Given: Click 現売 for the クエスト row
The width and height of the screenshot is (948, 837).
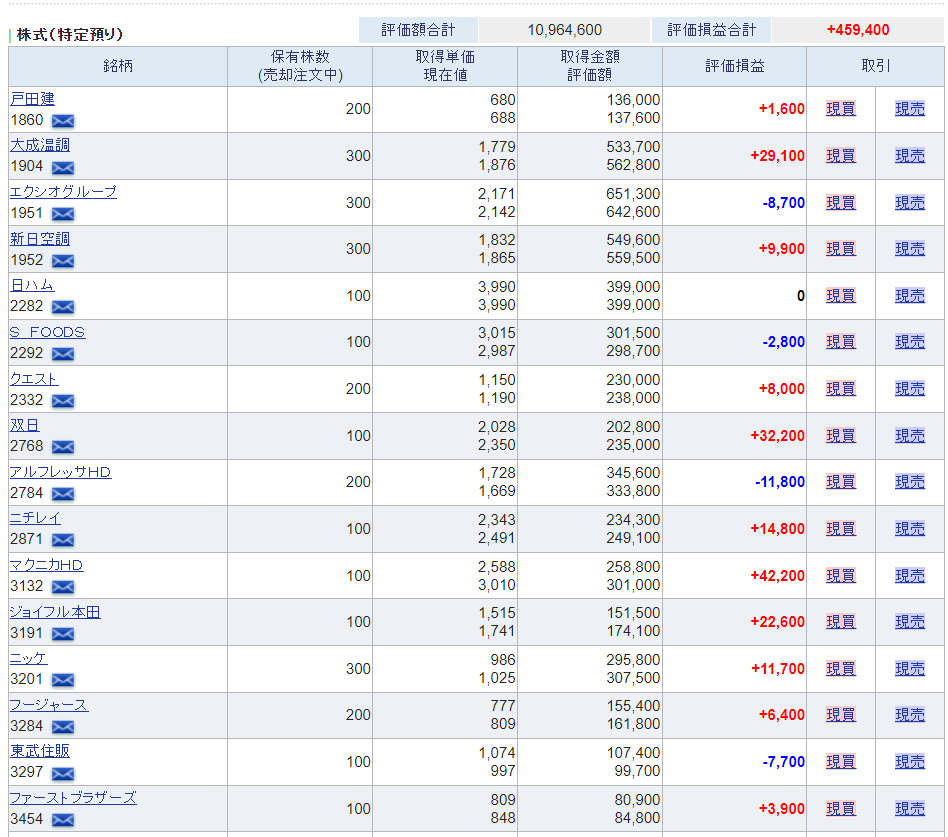Looking at the screenshot, I should [x=910, y=388].
